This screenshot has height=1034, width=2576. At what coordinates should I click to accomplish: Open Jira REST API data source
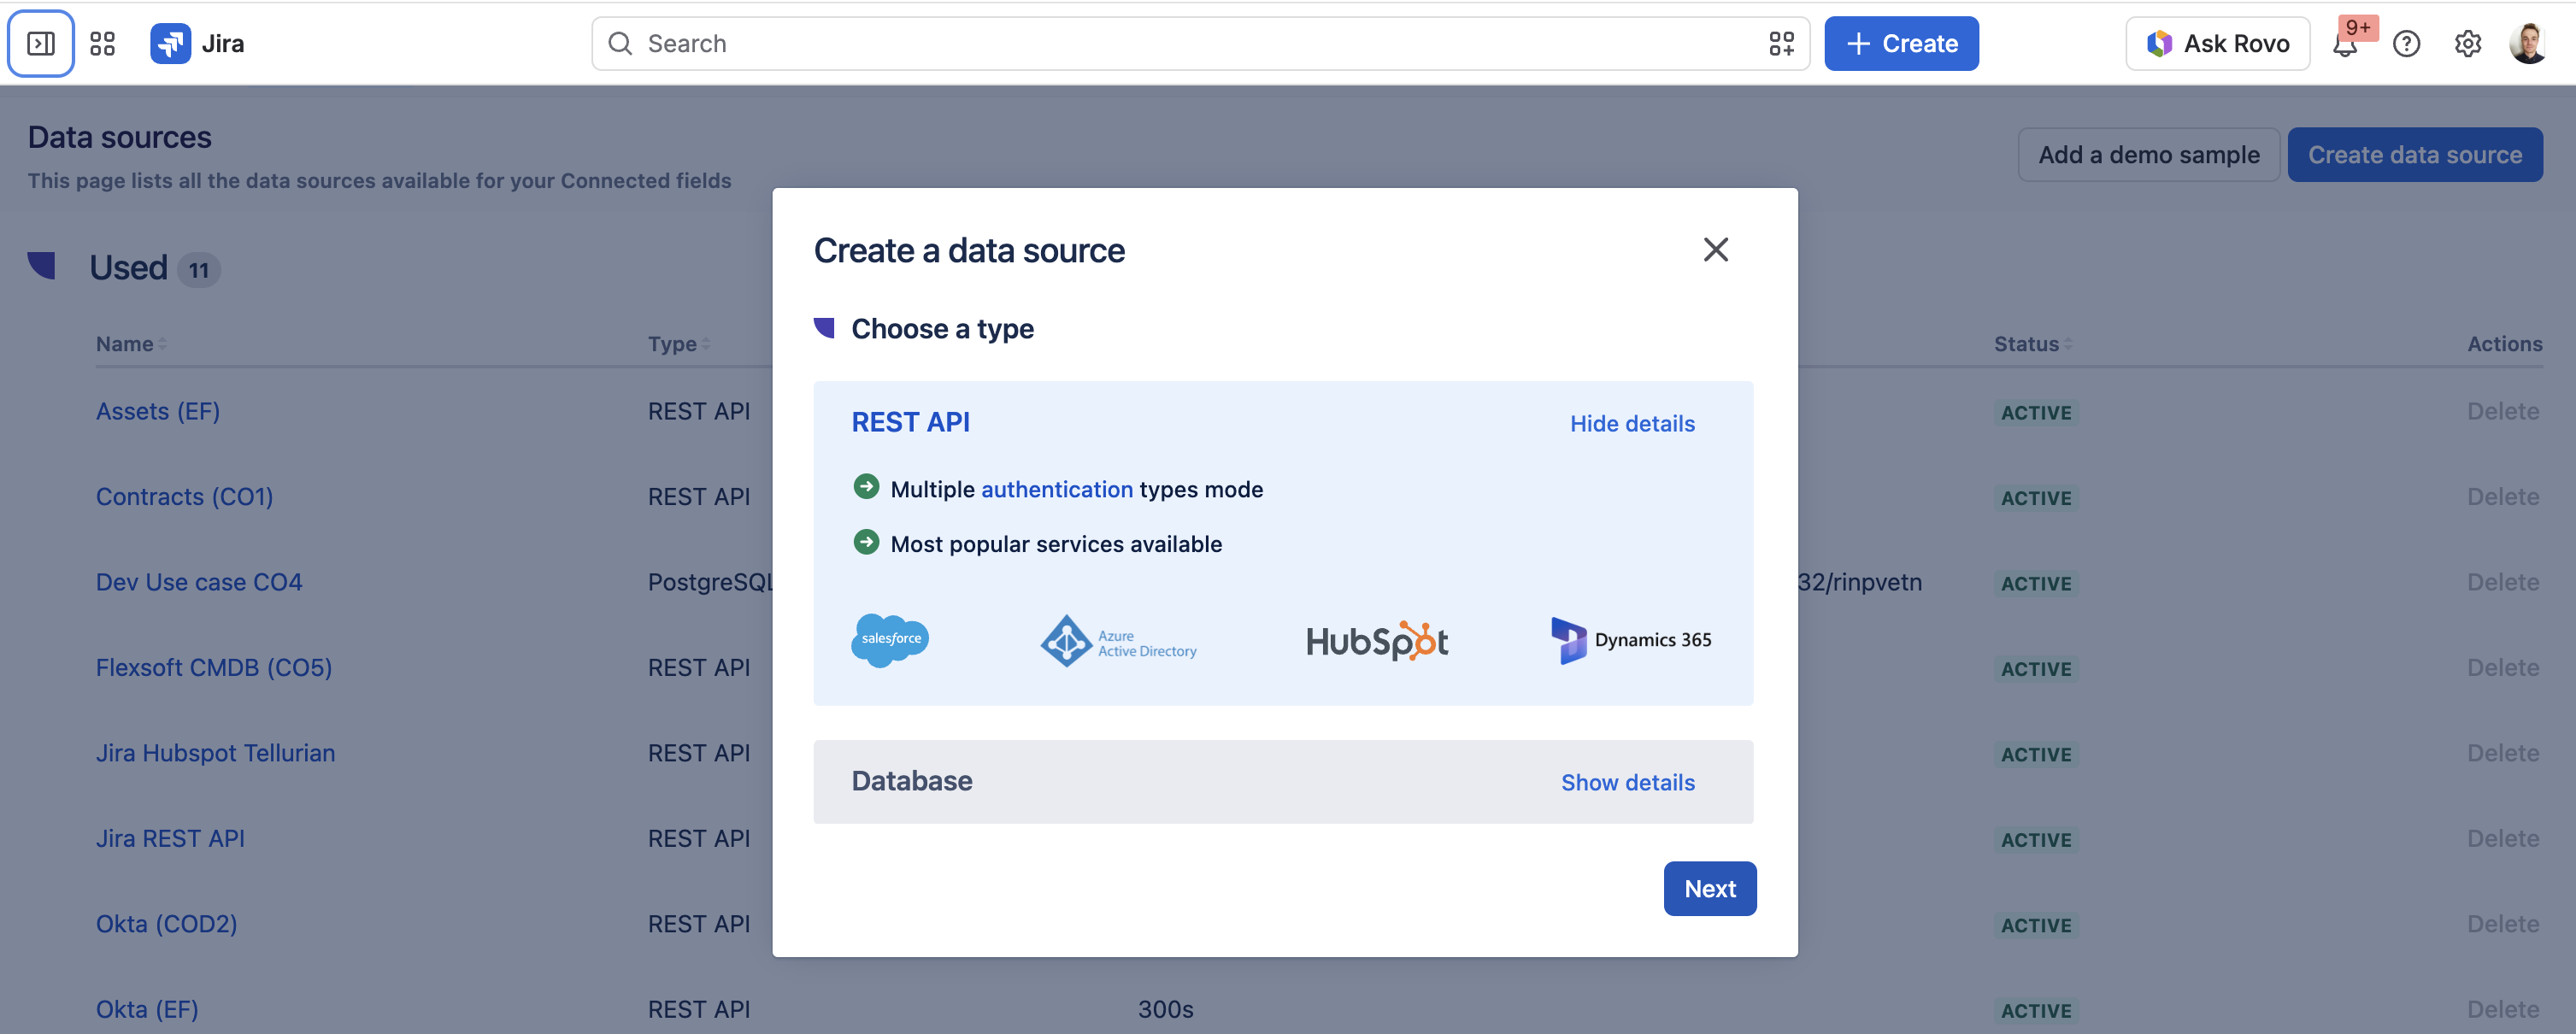click(x=170, y=838)
